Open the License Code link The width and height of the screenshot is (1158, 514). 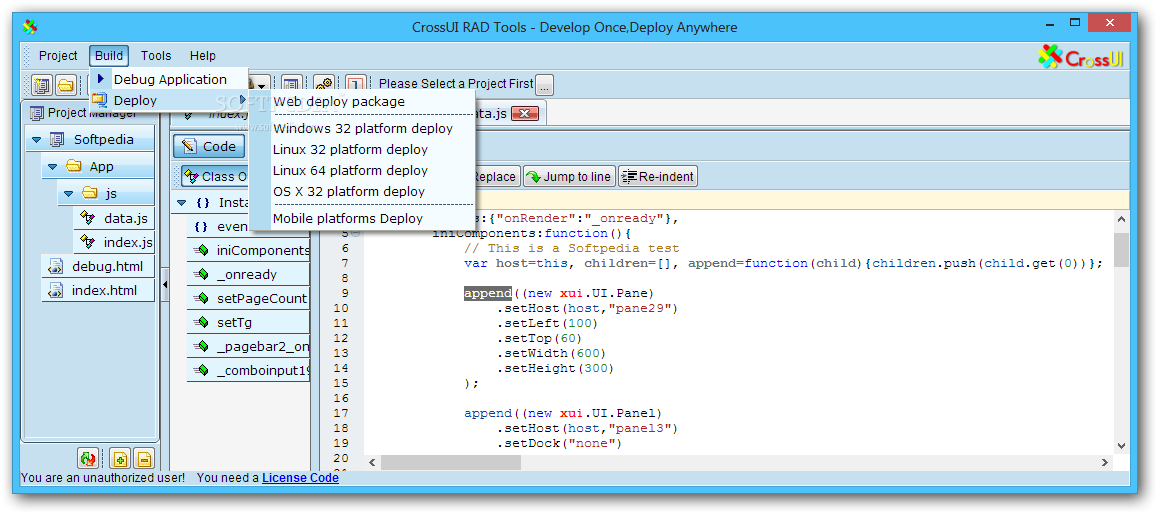[x=301, y=478]
